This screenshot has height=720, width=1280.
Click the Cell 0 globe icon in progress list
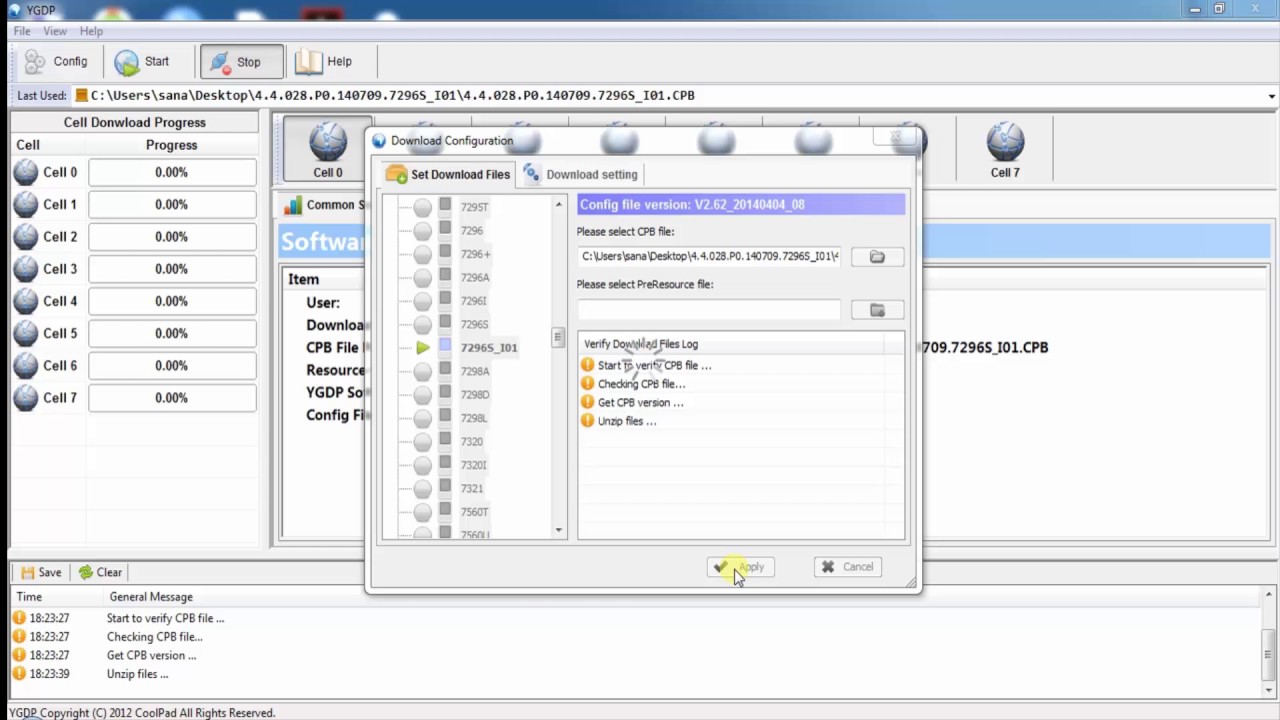(26, 172)
